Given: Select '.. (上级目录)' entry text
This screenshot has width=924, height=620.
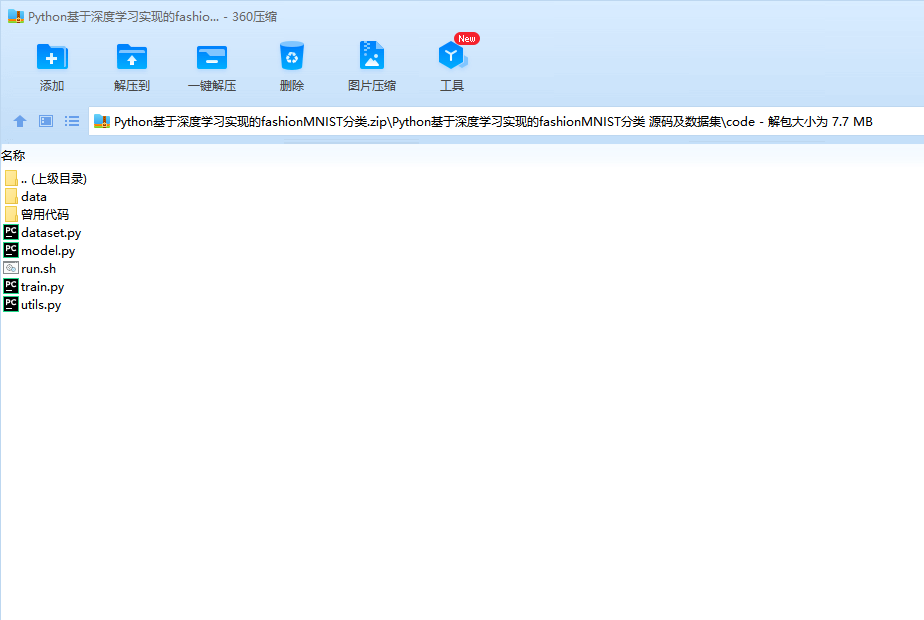Looking at the screenshot, I should coord(54,179).
